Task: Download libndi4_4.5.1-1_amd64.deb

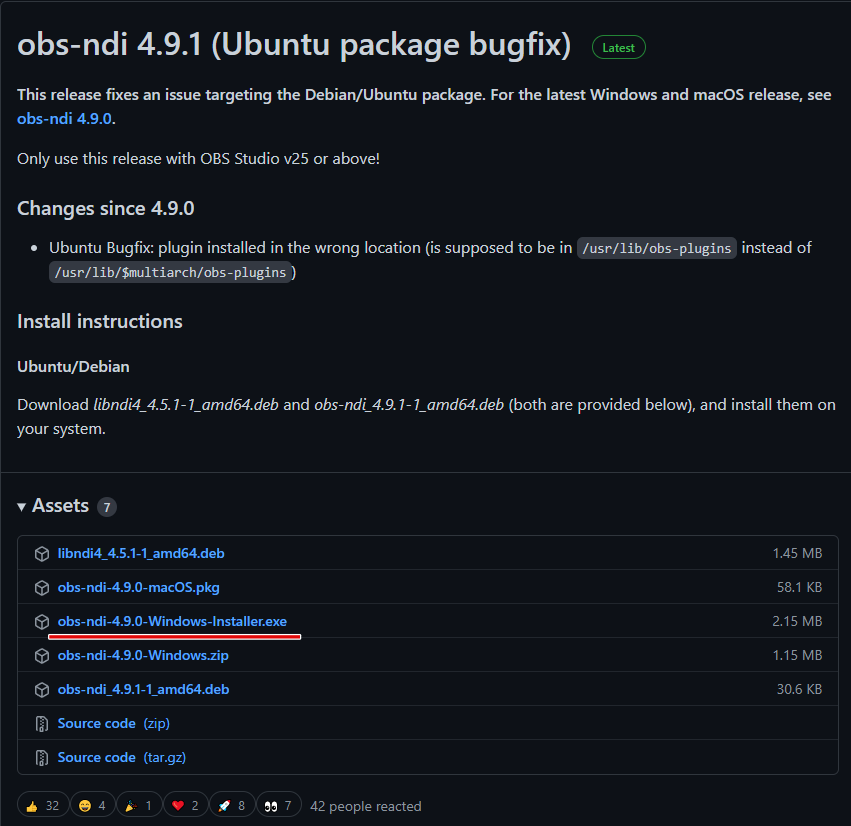Action: click(140, 553)
